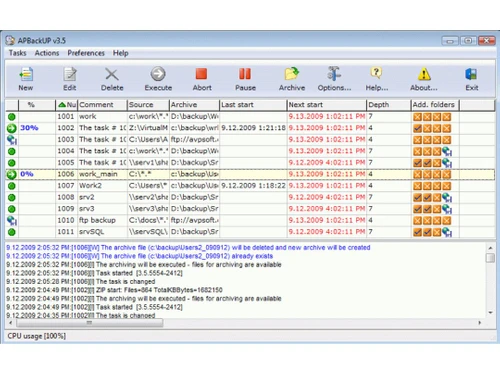Toggle third Add. folders box of task 1011
This screenshot has height=375, width=500.
pos(437,232)
